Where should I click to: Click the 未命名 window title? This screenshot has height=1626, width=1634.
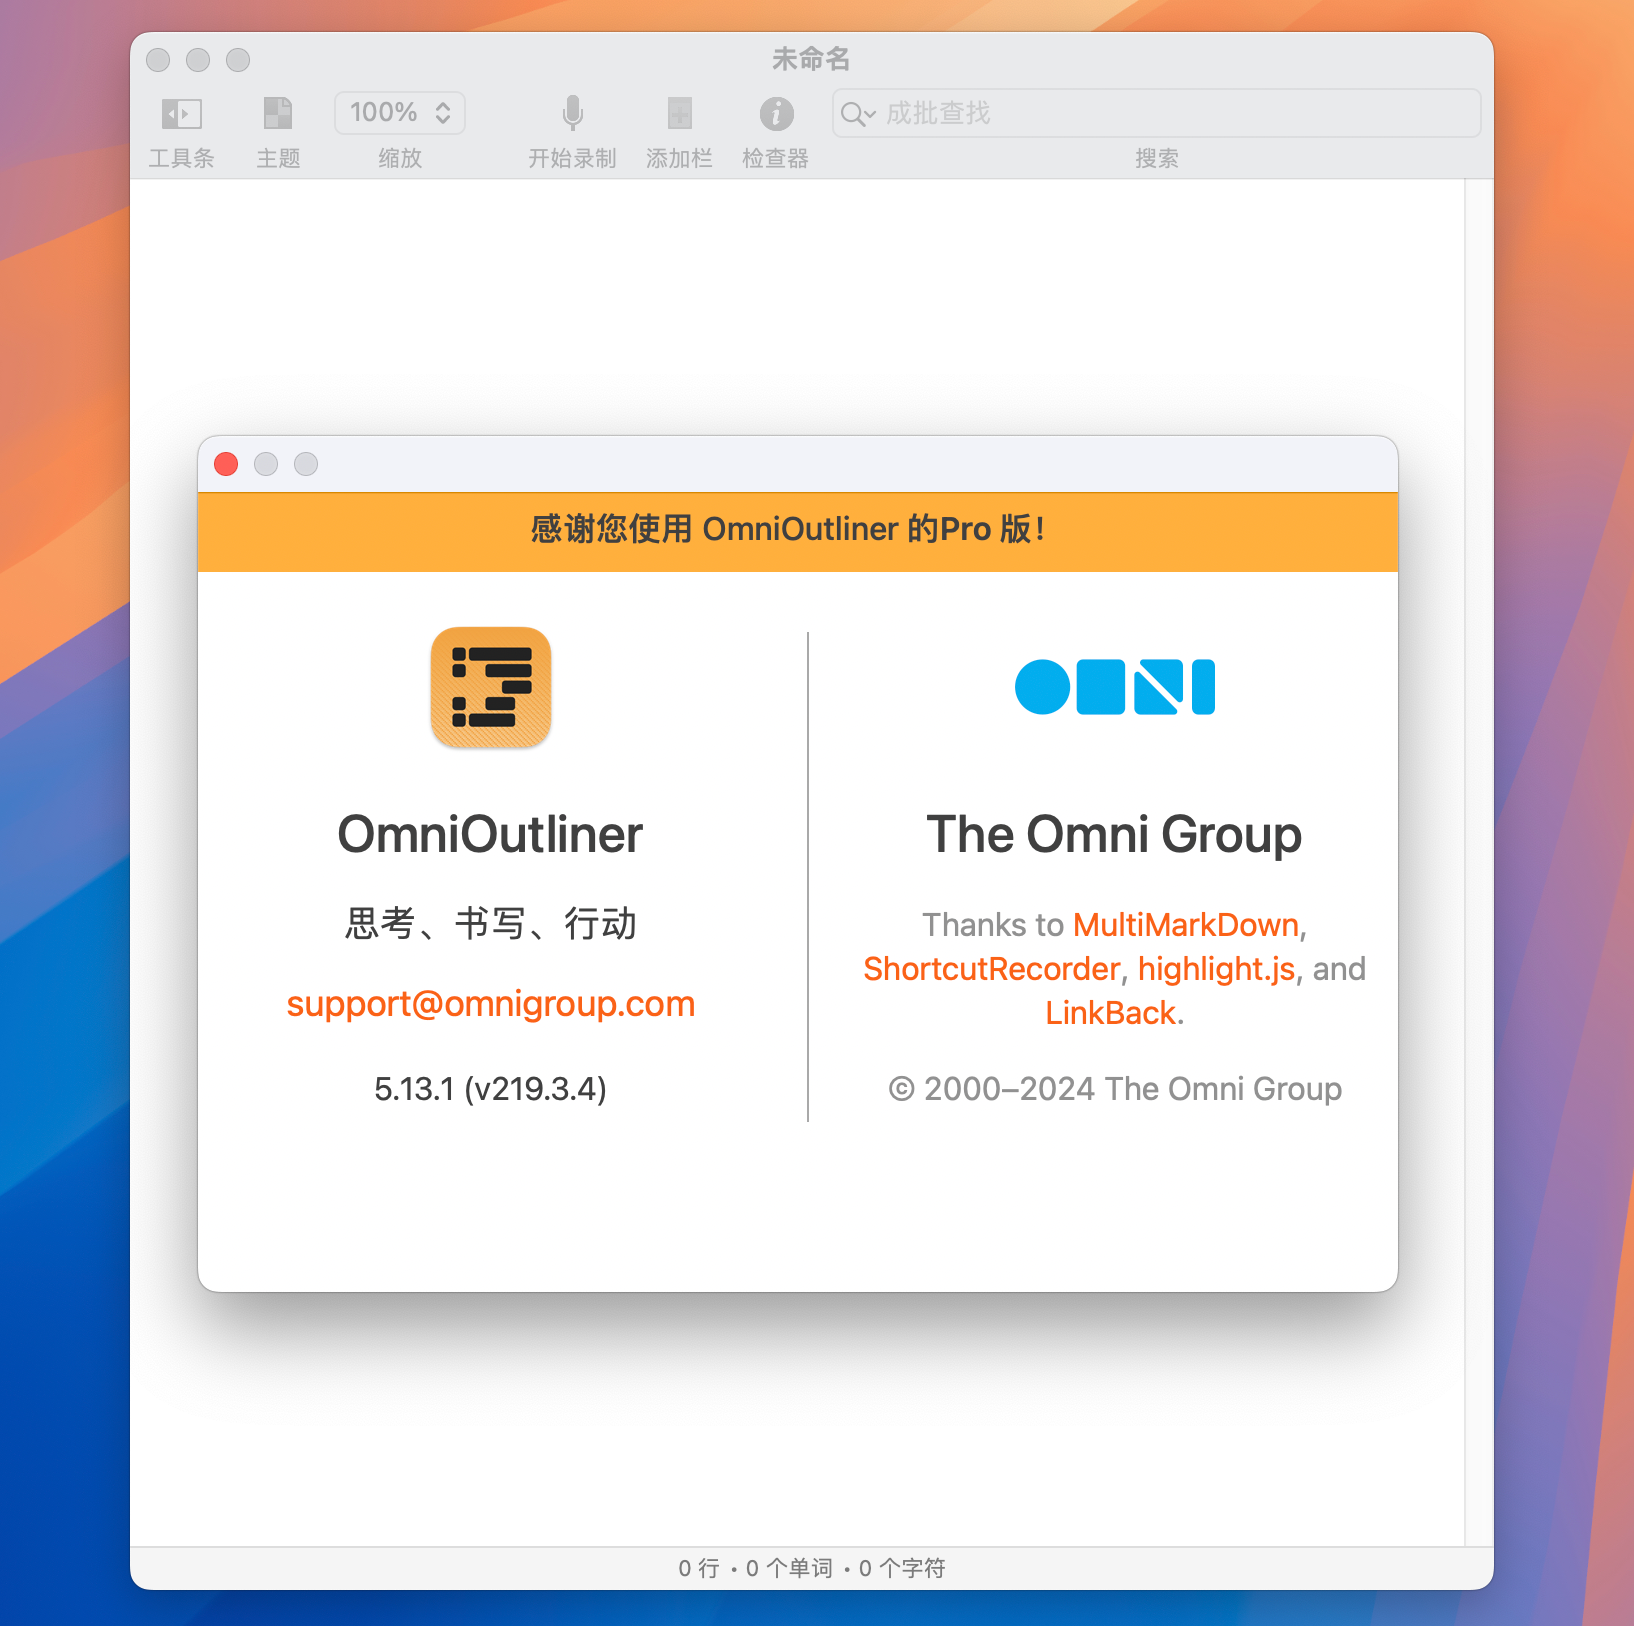tap(811, 59)
